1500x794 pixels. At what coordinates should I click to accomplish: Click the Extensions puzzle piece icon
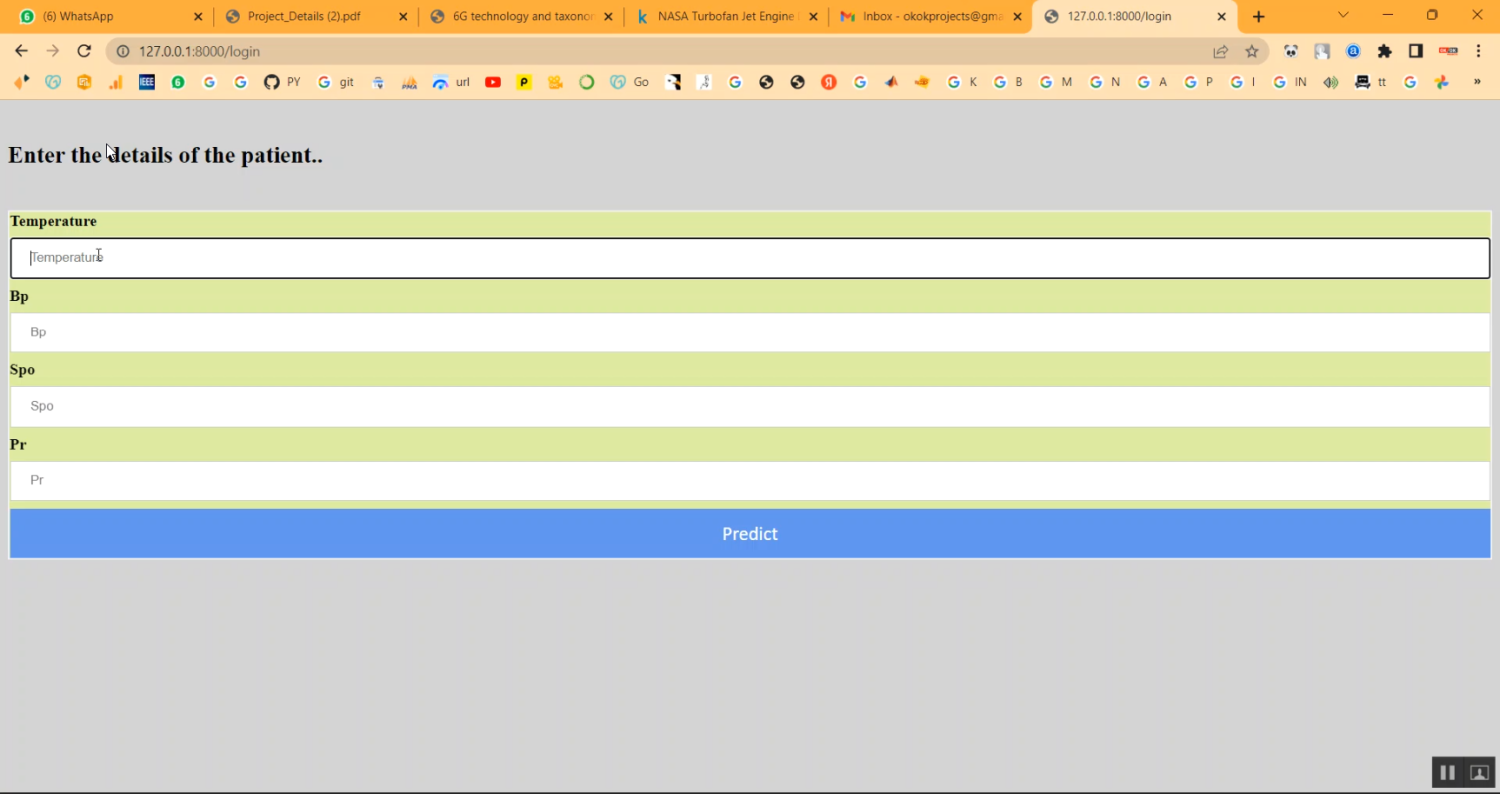tap(1384, 51)
